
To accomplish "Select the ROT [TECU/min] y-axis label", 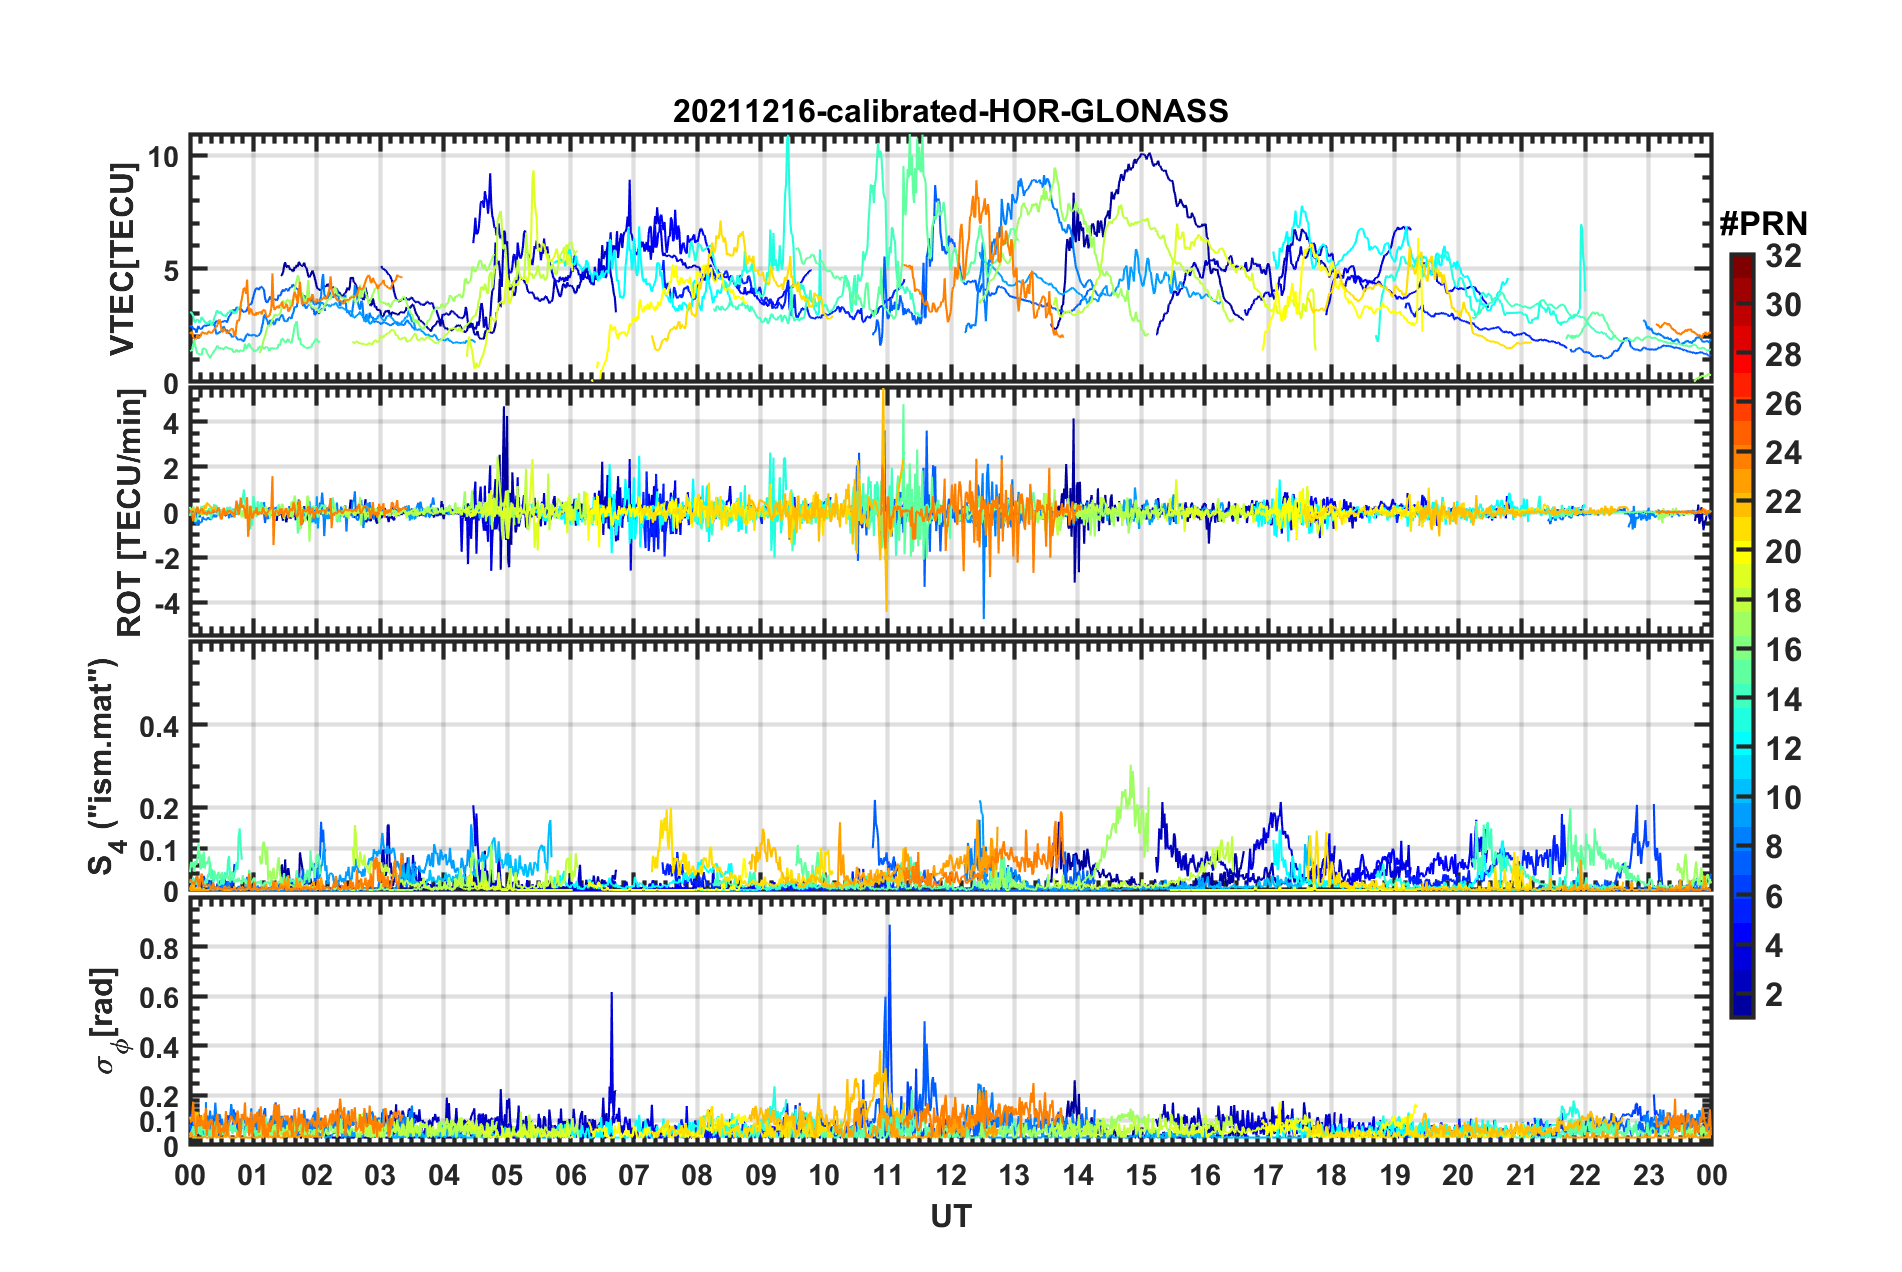I will [130, 512].
